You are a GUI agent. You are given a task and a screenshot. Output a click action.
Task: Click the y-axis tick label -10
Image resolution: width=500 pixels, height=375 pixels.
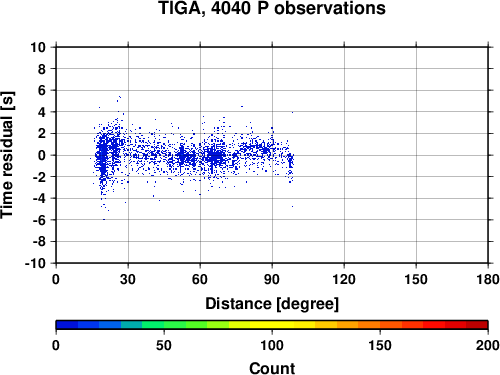[x=35, y=263]
